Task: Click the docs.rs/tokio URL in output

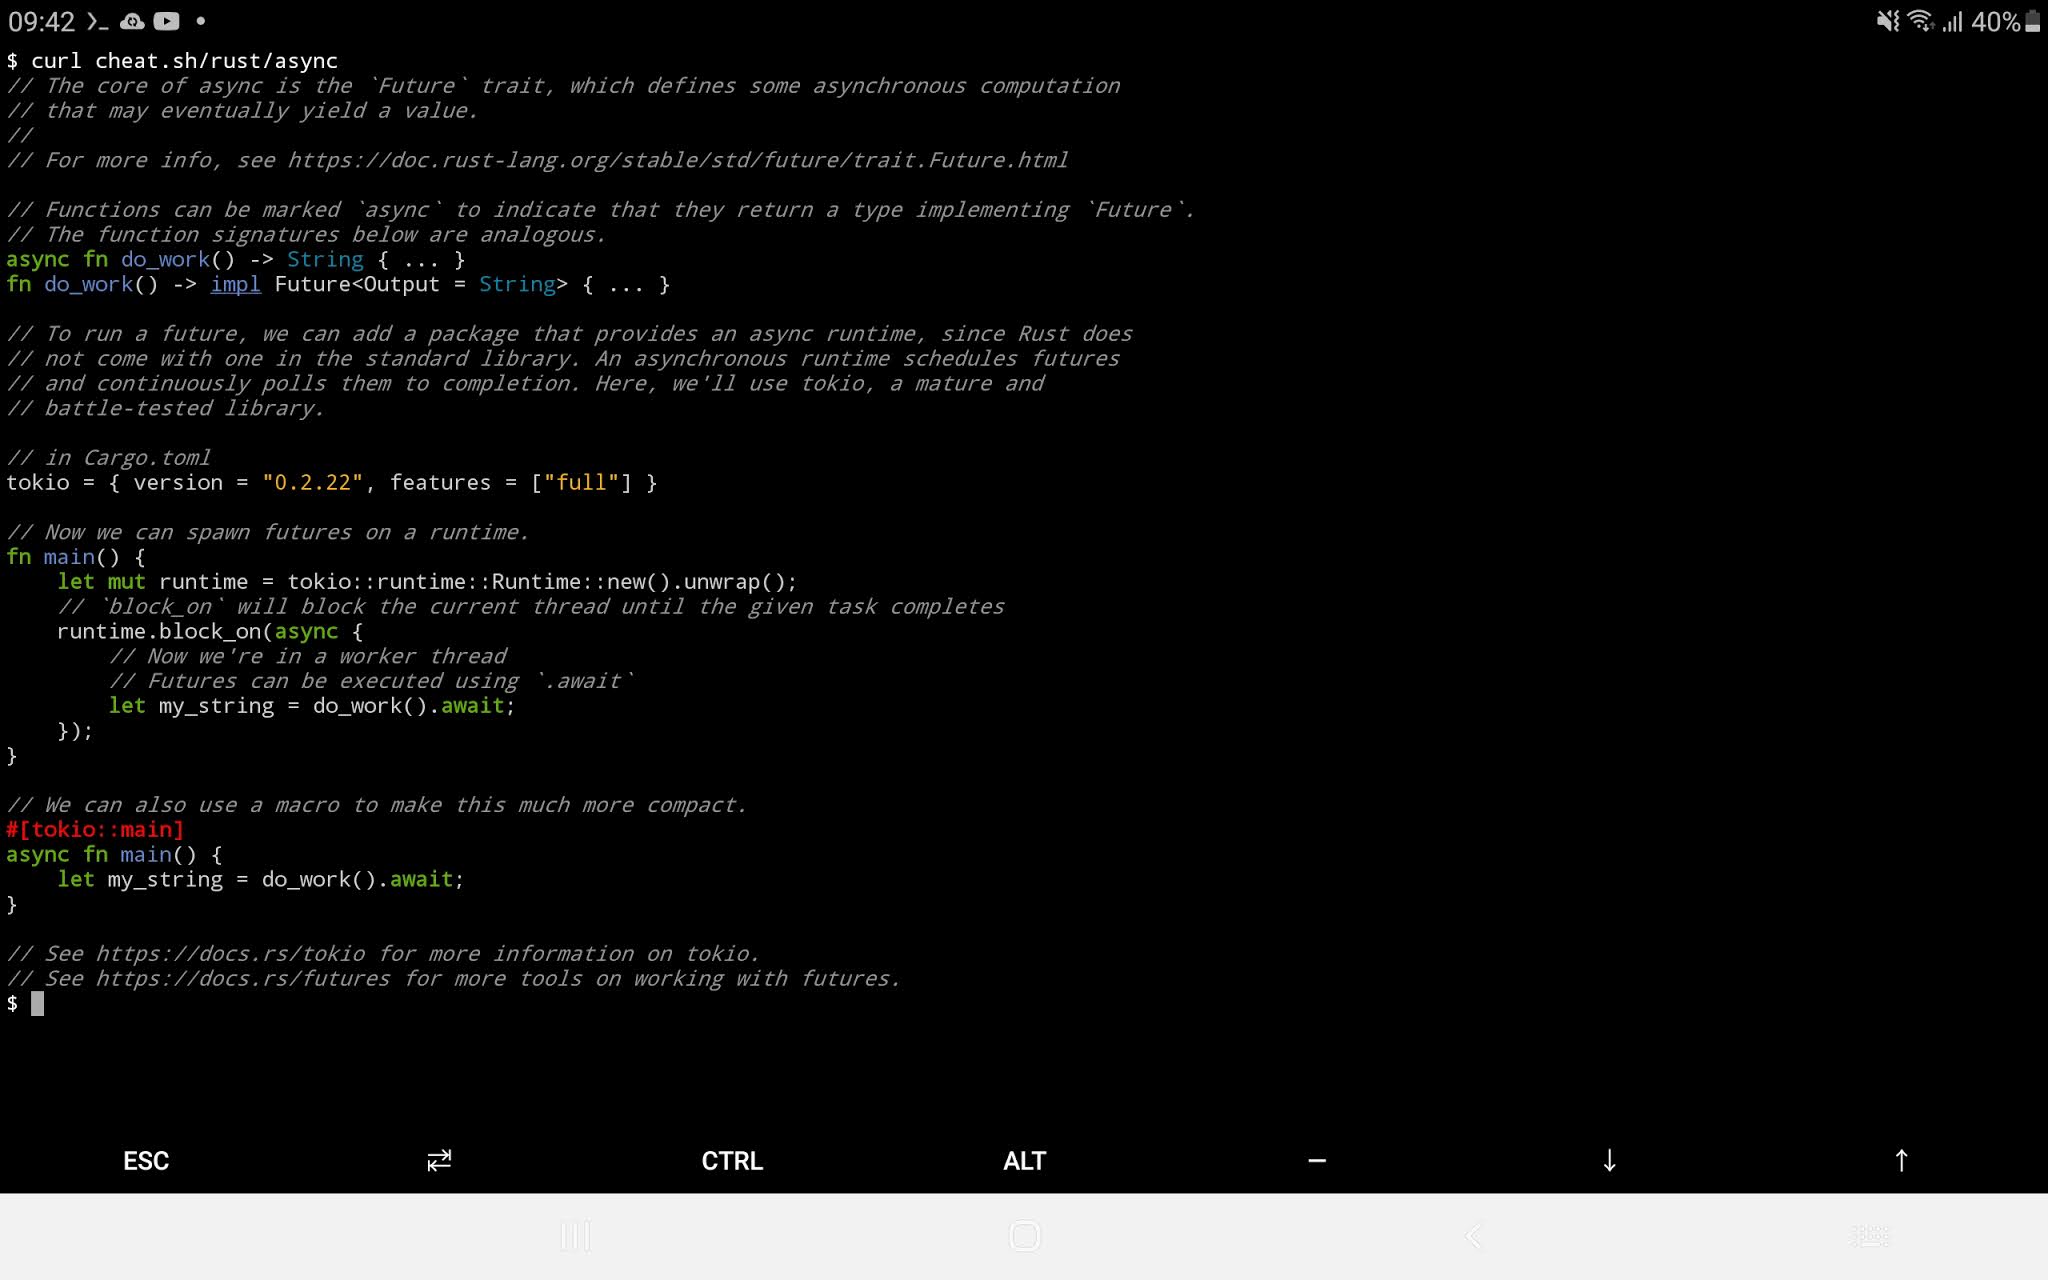Action: (231, 954)
